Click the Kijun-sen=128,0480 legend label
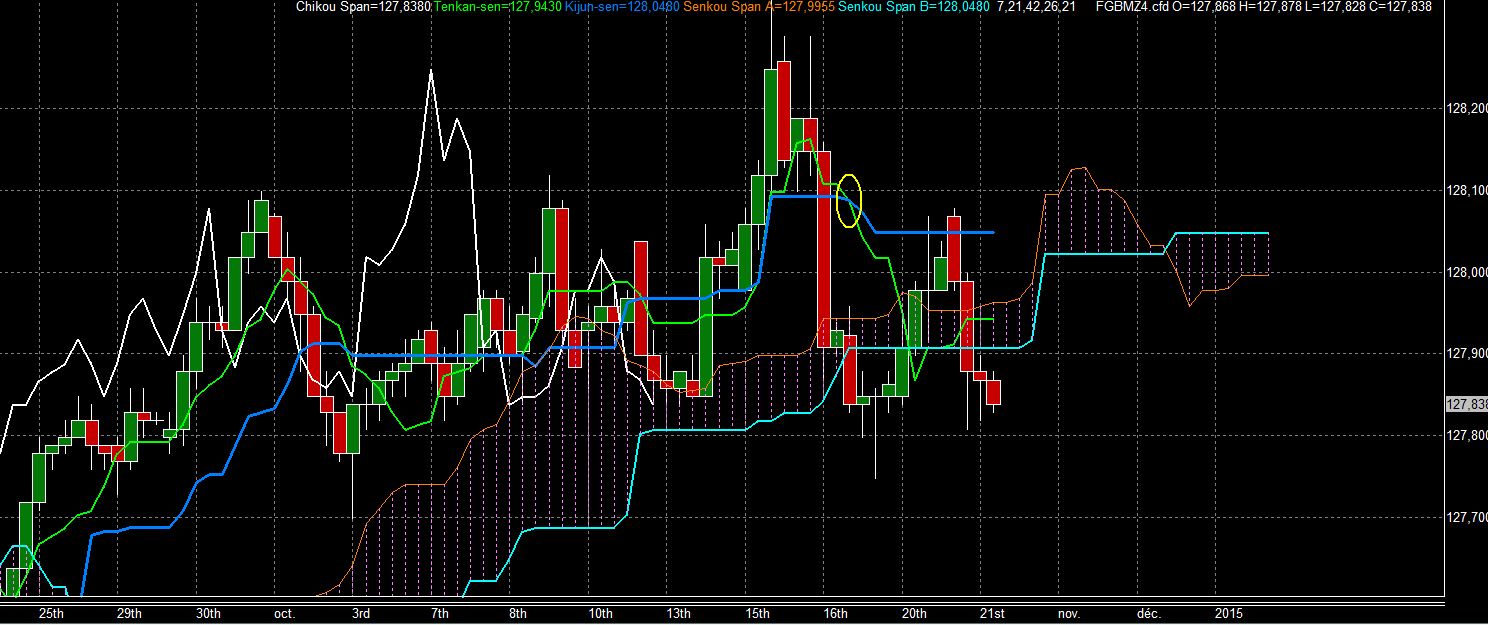Image resolution: width=1488 pixels, height=625 pixels. tap(622, 7)
